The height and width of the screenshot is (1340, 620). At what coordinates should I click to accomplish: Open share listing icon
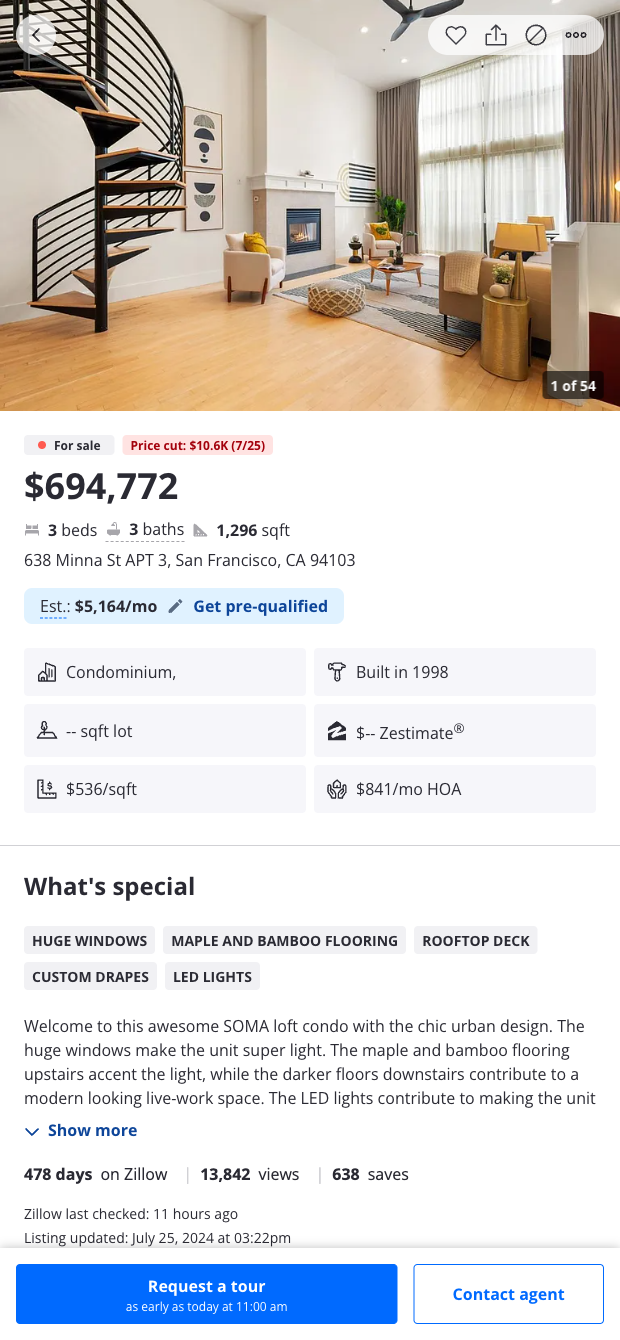(496, 36)
